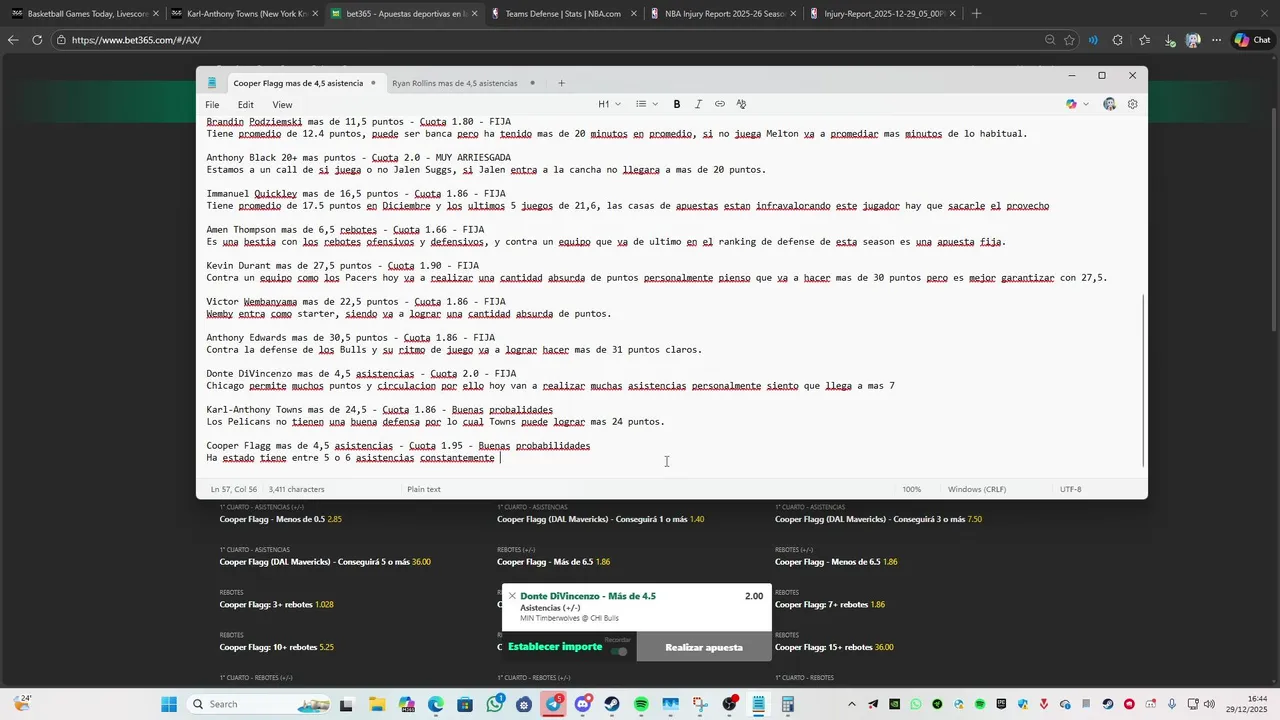This screenshot has height=720, width=1280.
Task: Open the UTF-8 encoding selector
Action: coord(1070,489)
